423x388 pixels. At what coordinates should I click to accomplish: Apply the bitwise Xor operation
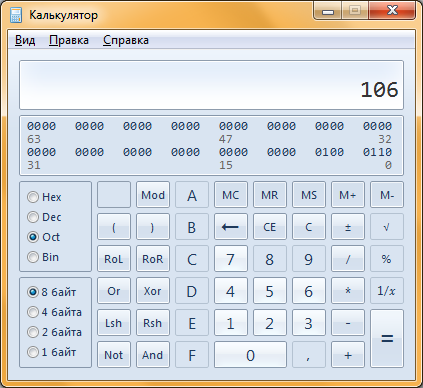click(153, 291)
